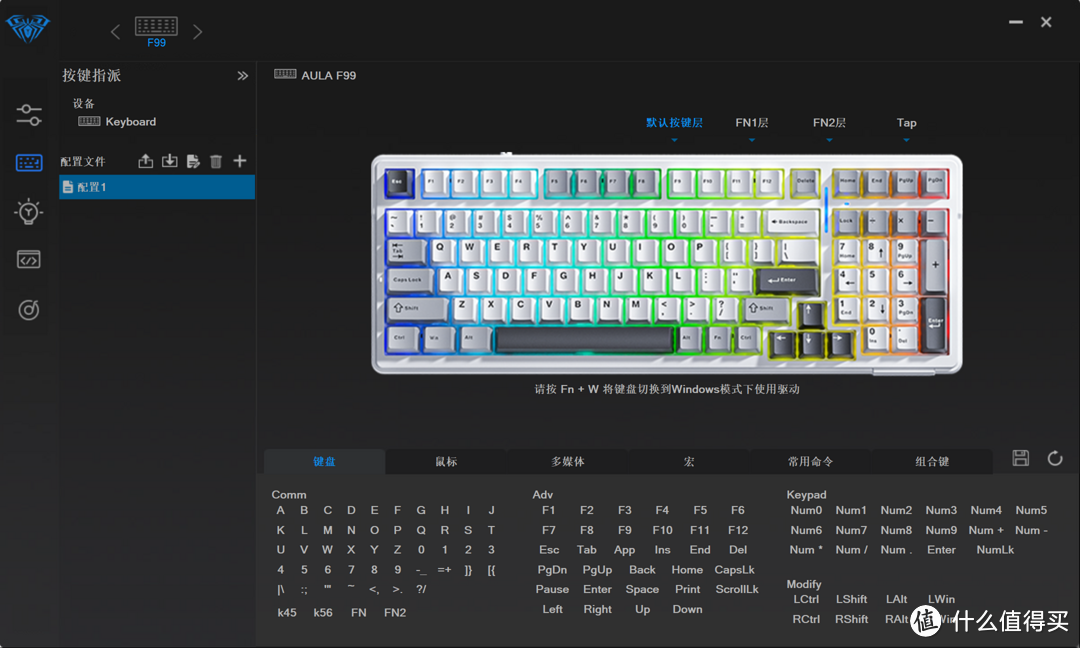This screenshot has width=1080, height=648.
Task: Import a profile with the download icon
Action: click(x=169, y=160)
